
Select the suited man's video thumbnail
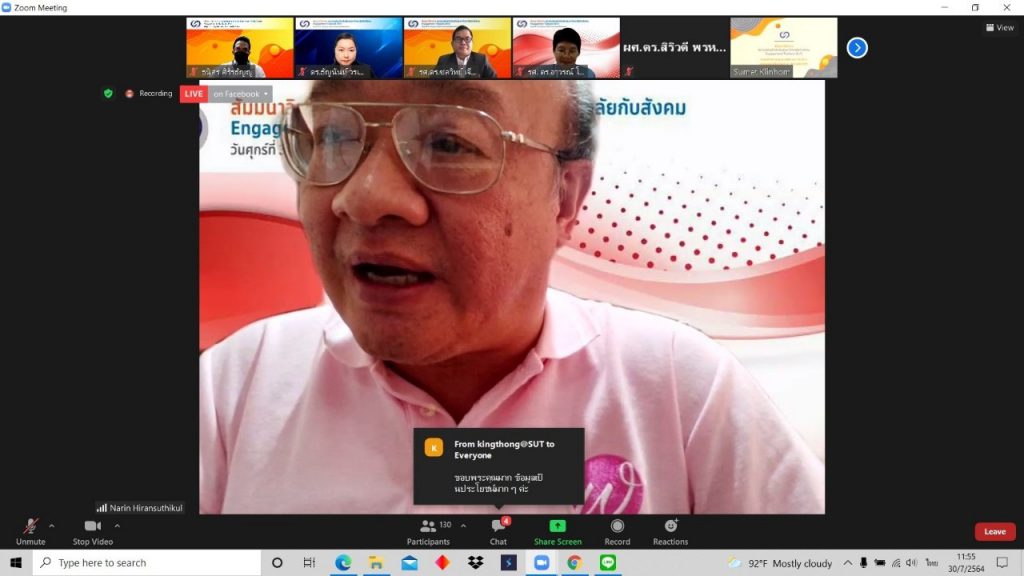(457, 48)
